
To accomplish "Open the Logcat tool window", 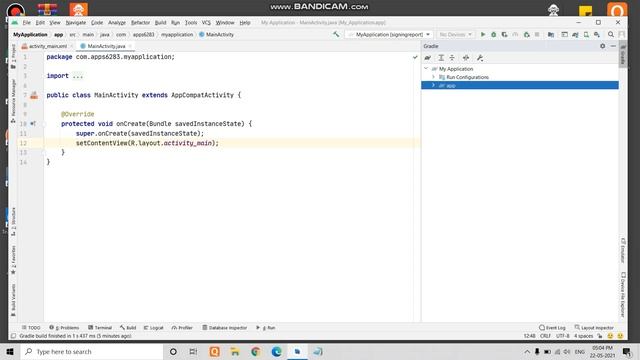I will click(153, 328).
